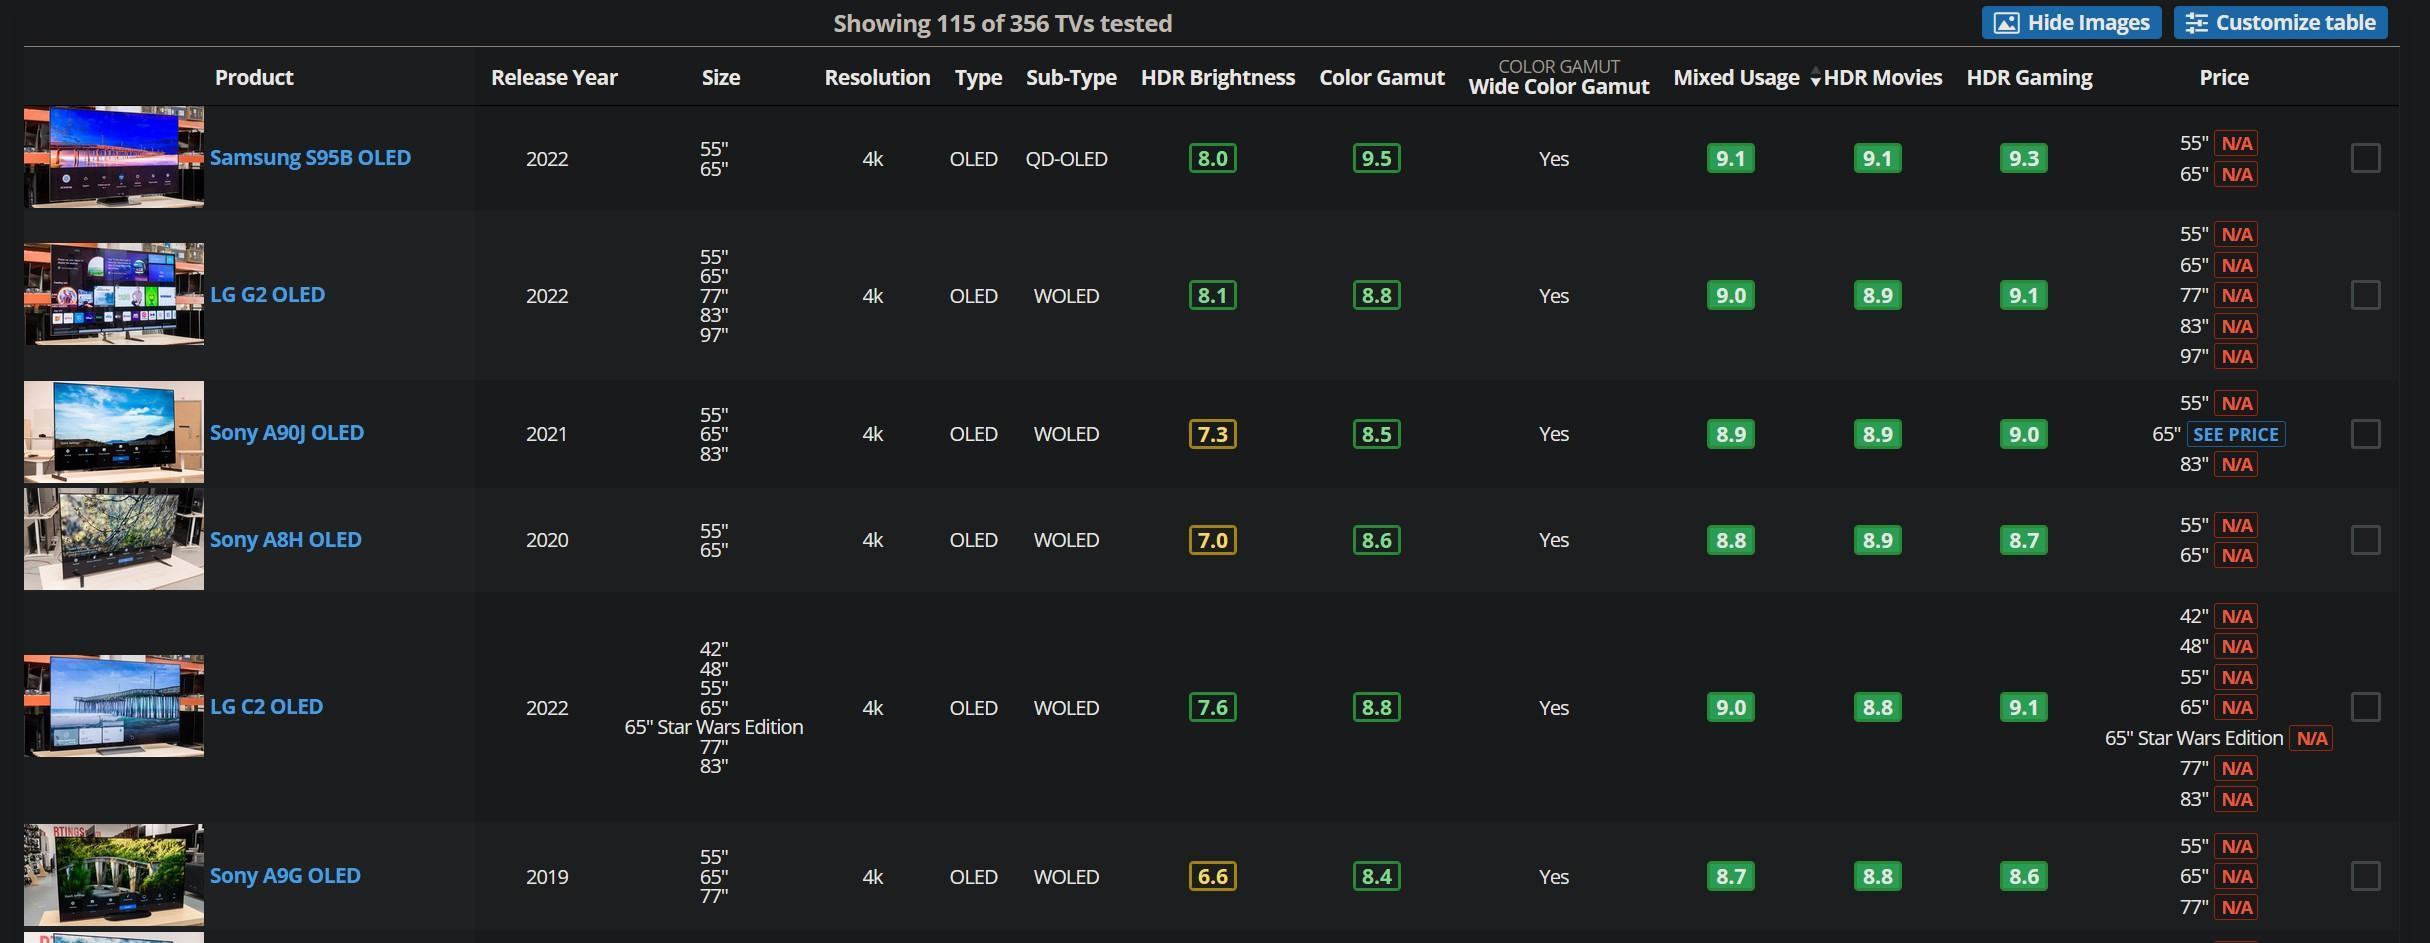Click the Sony A8H OLED thumbnail image
This screenshot has width=2430, height=943.
(x=114, y=539)
